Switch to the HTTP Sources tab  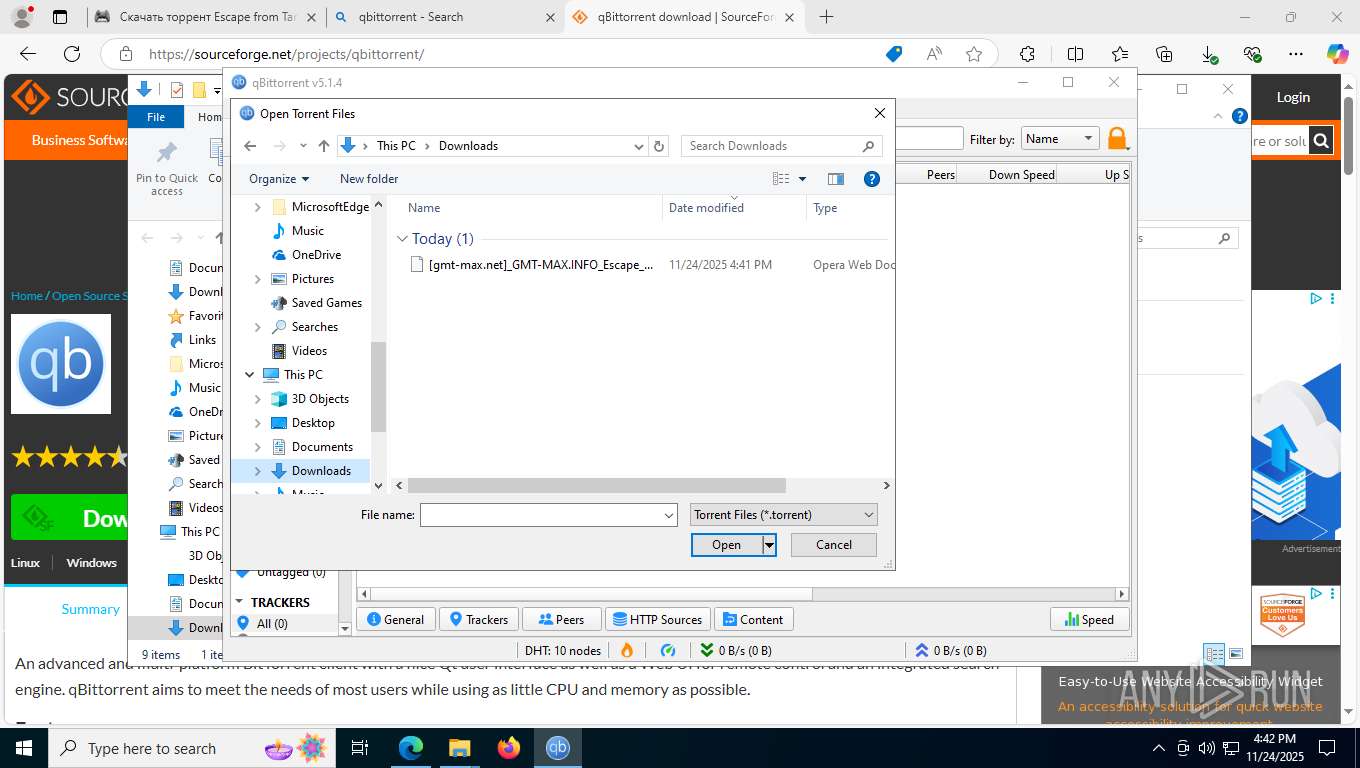[x=657, y=619]
